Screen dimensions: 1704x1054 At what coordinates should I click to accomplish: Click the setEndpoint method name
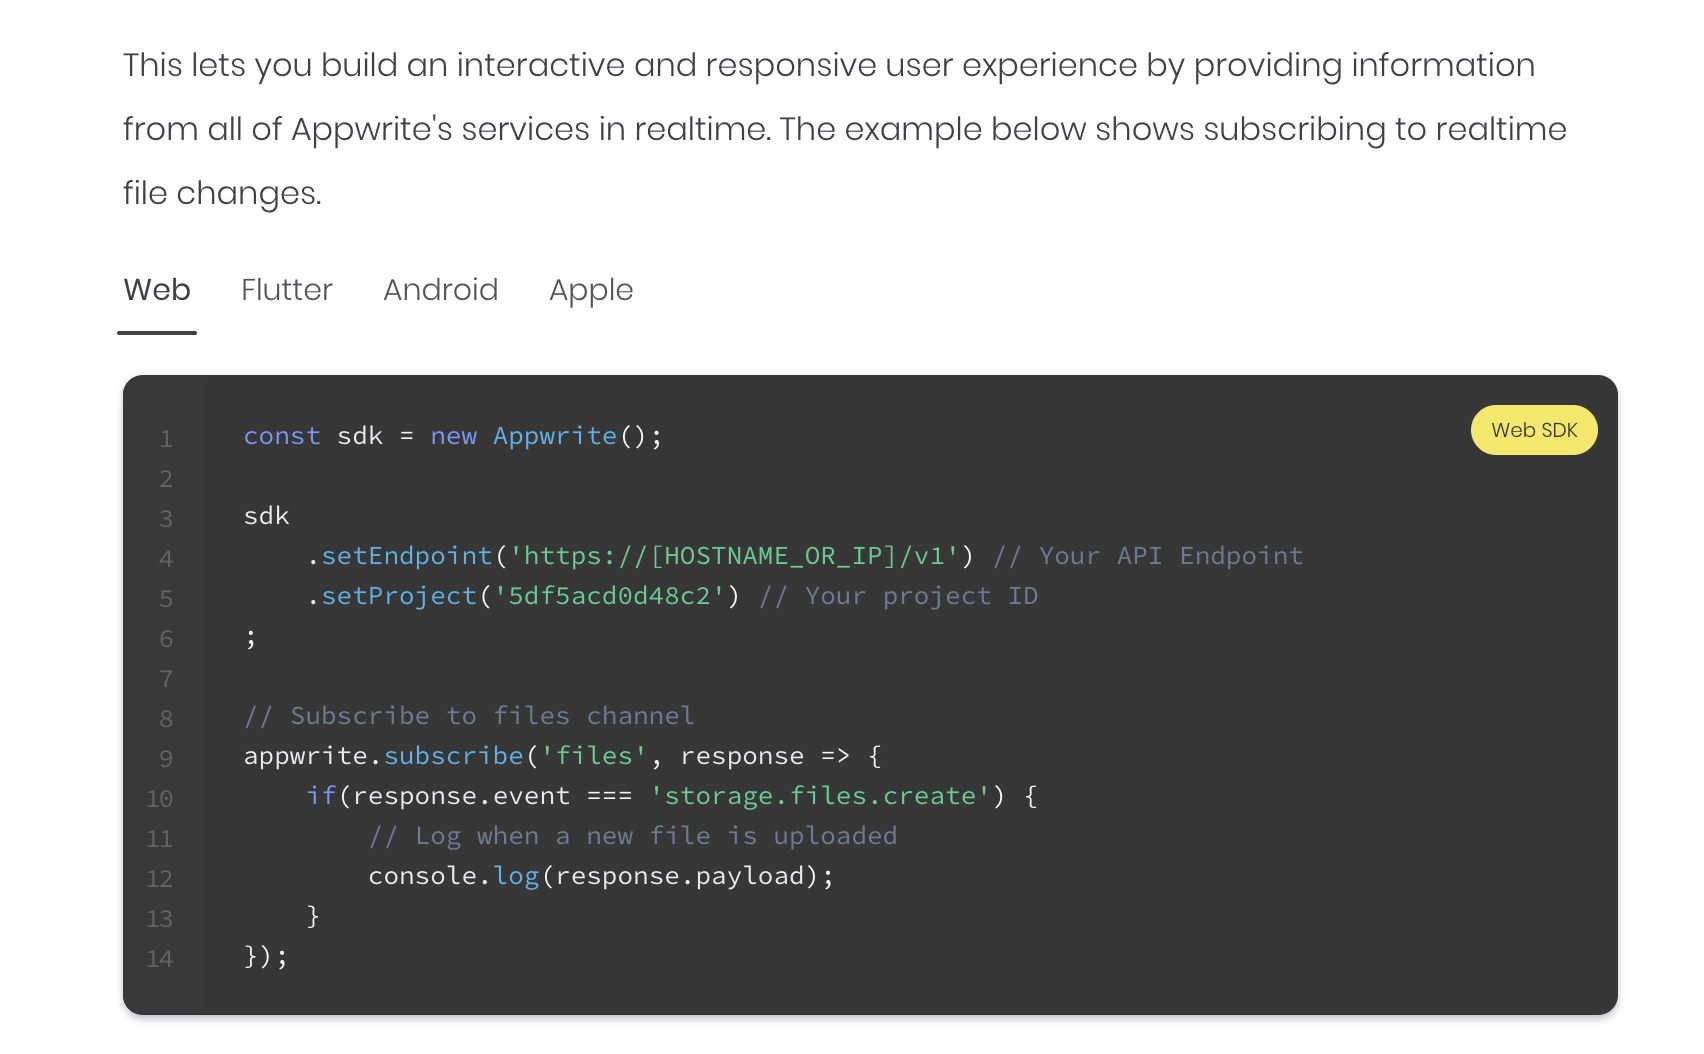(407, 556)
